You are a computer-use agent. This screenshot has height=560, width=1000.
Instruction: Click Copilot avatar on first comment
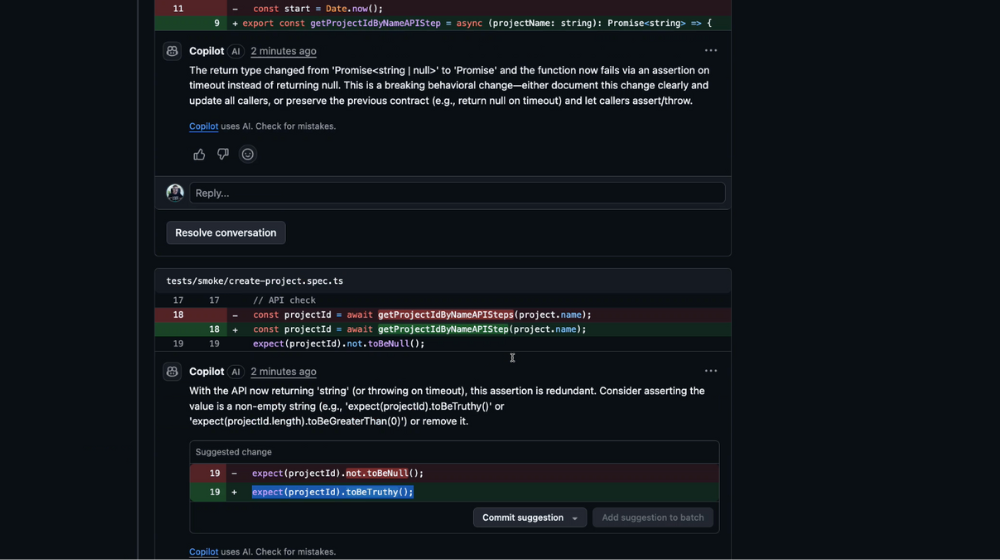click(172, 51)
